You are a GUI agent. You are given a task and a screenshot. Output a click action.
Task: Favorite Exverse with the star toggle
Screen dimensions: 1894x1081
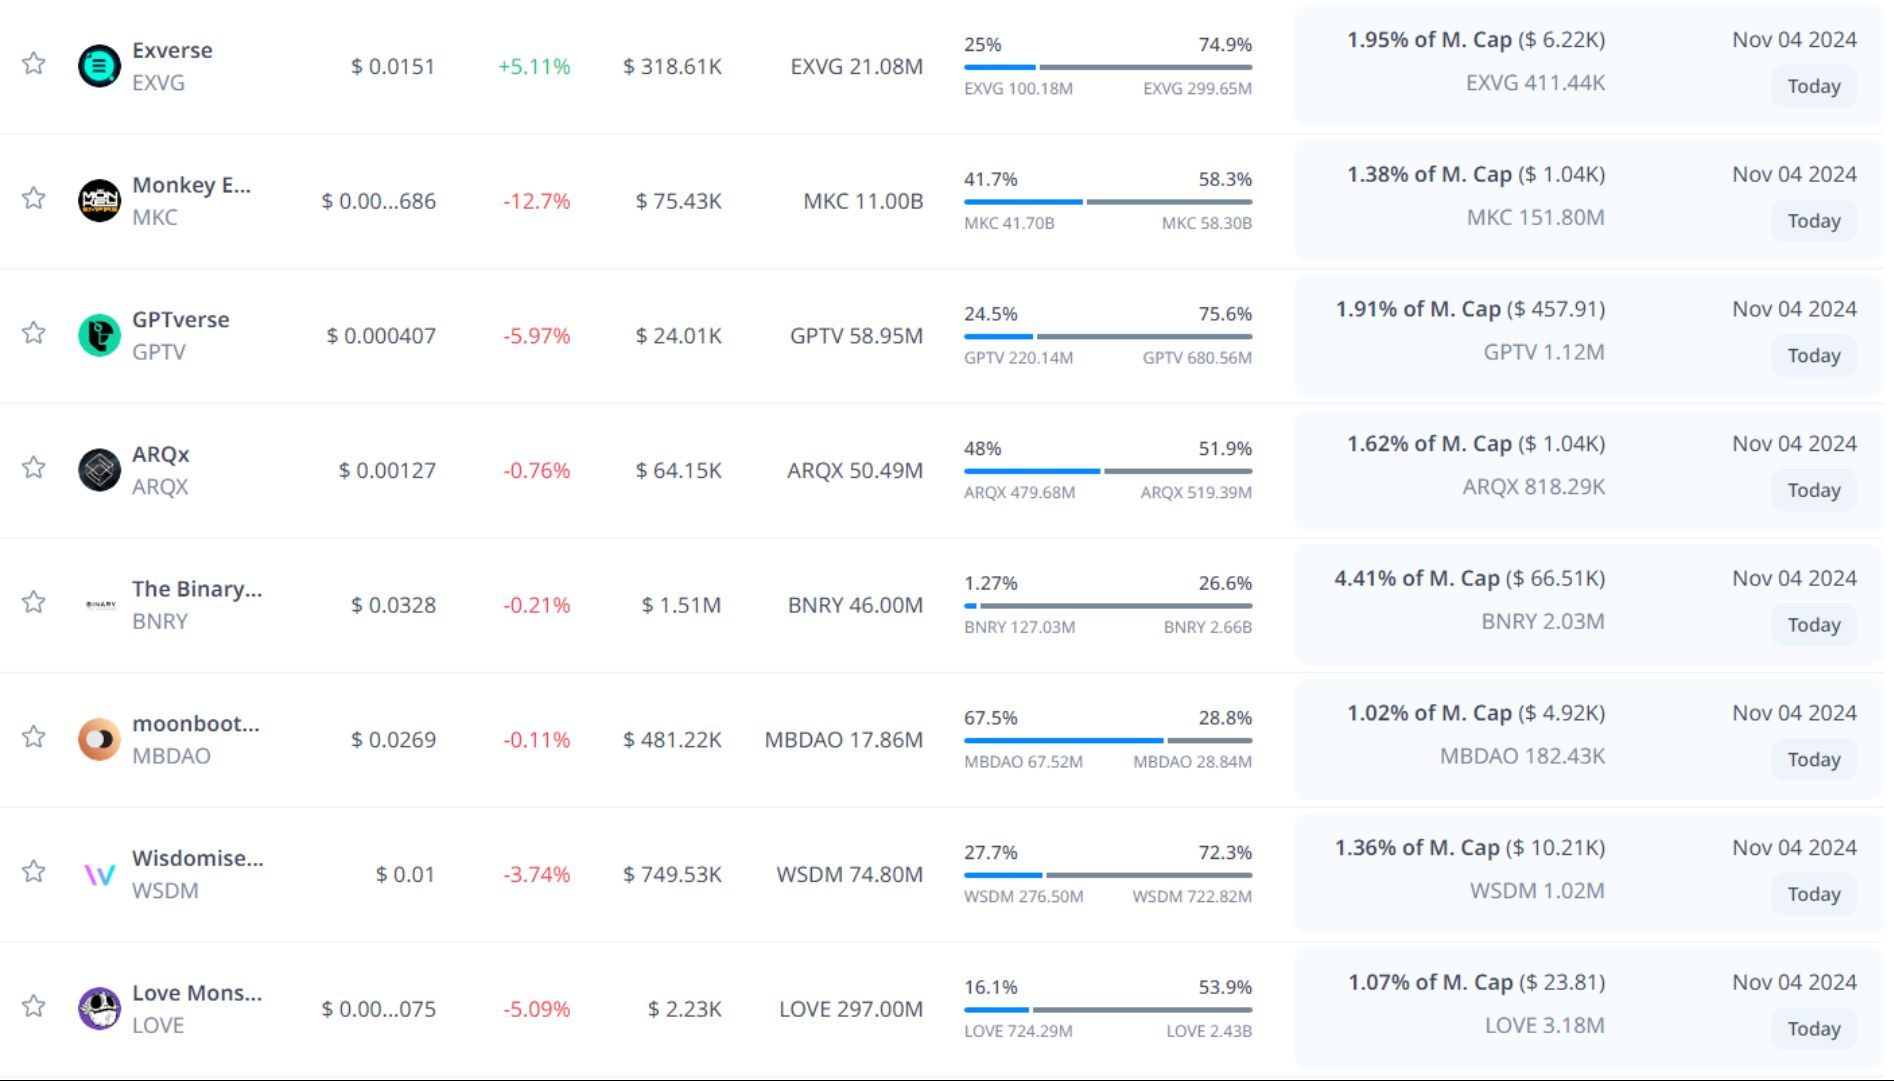coord(34,64)
